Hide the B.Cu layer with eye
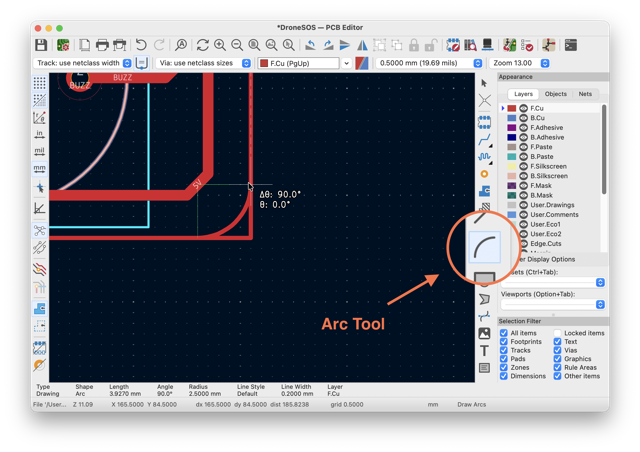 tap(523, 118)
